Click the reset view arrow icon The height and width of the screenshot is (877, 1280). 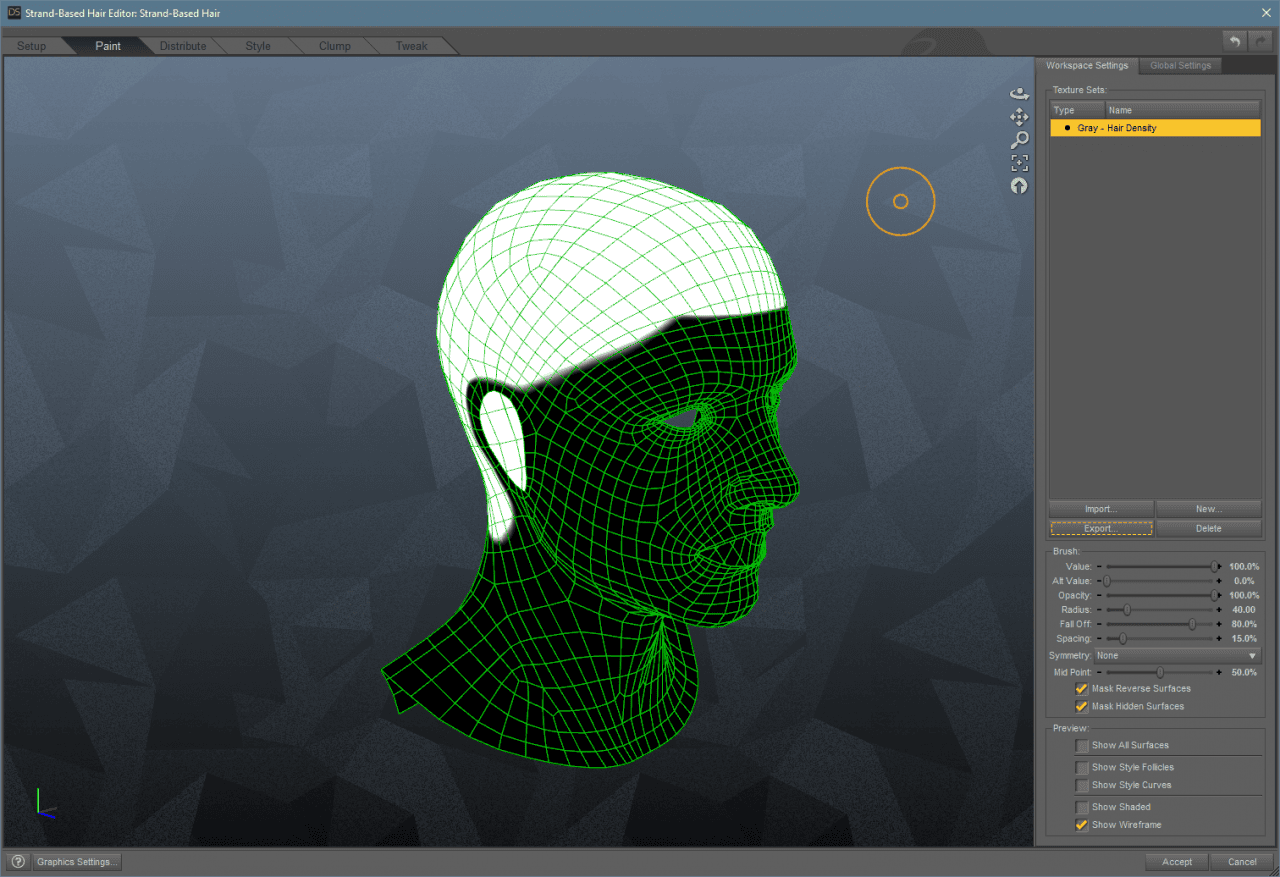(x=1019, y=185)
